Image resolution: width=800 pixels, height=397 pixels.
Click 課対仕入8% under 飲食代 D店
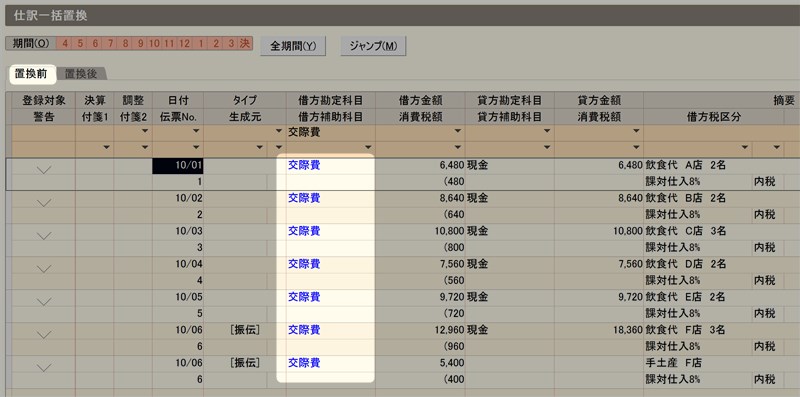point(673,281)
